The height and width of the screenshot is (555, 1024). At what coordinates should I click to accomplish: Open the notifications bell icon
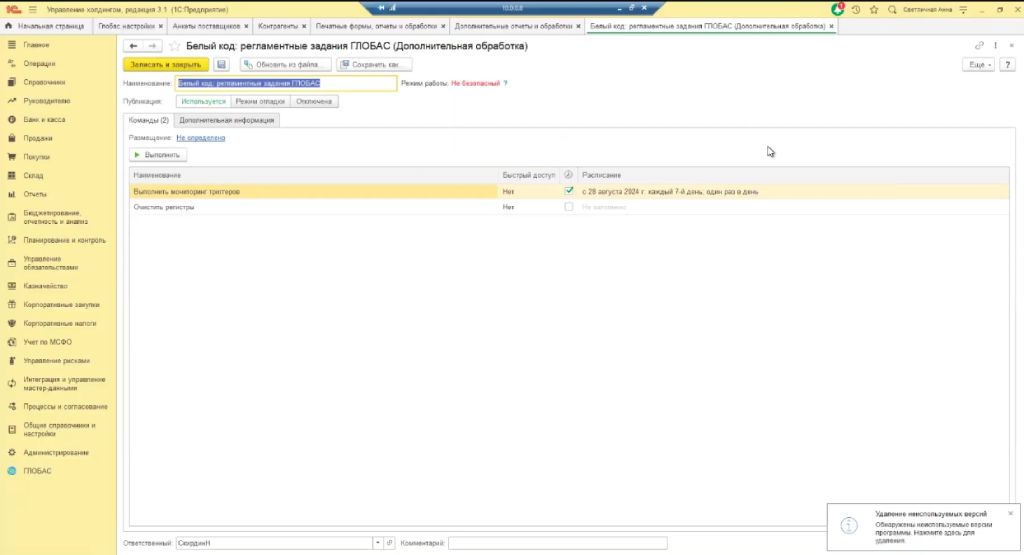[838, 9]
